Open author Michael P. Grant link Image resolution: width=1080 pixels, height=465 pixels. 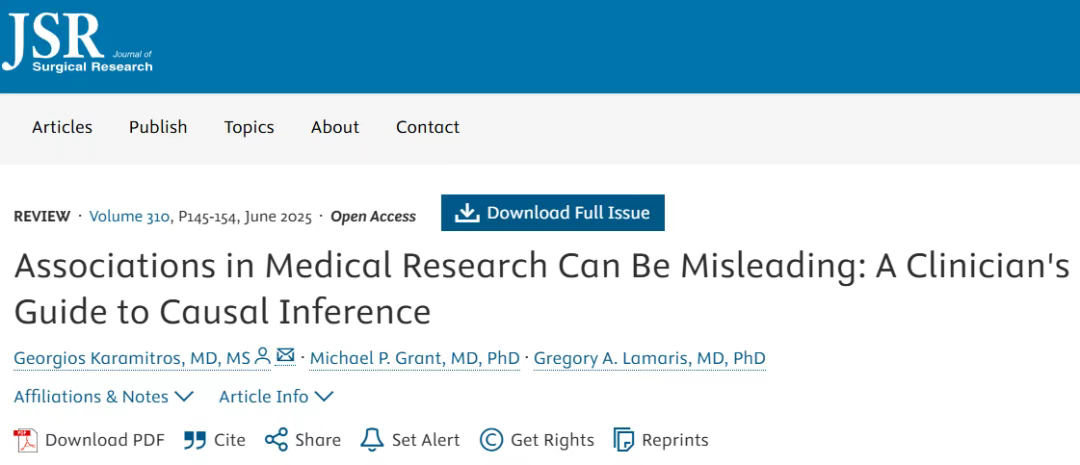[x=415, y=359]
